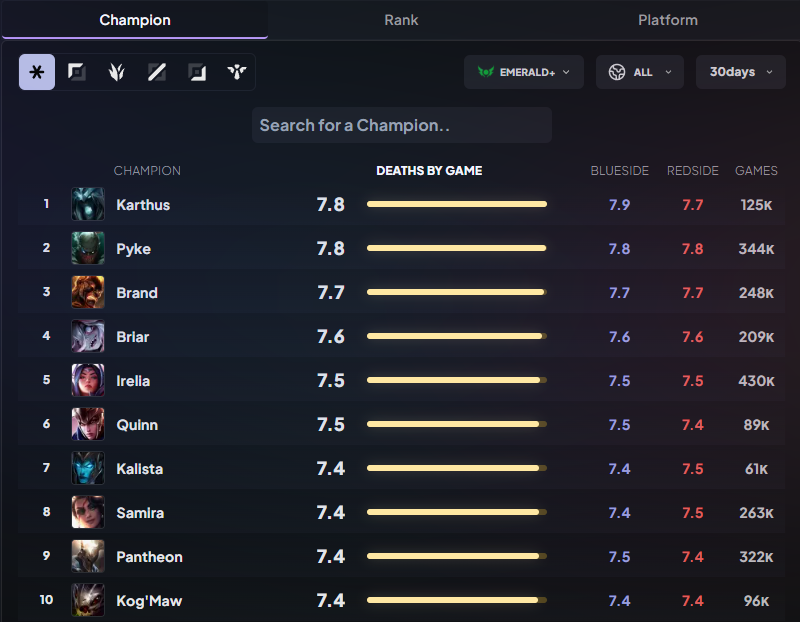800x622 pixels.
Task: Filter by support role icon
Action: [x=237, y=72]
